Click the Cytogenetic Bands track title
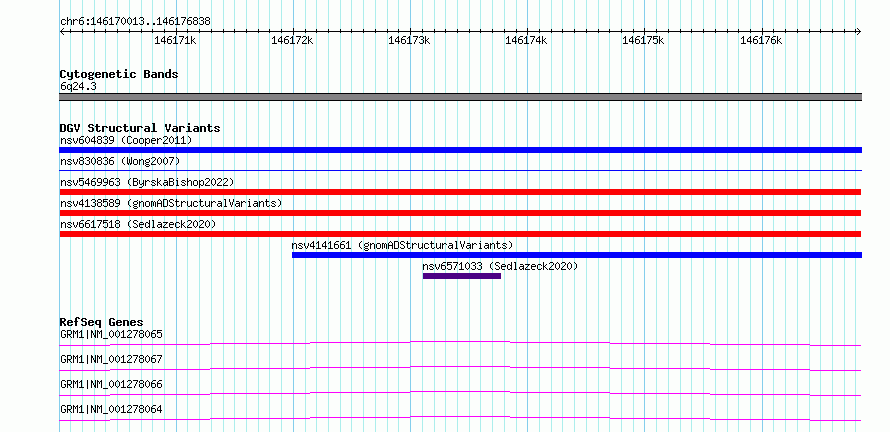 click(119, 74)
